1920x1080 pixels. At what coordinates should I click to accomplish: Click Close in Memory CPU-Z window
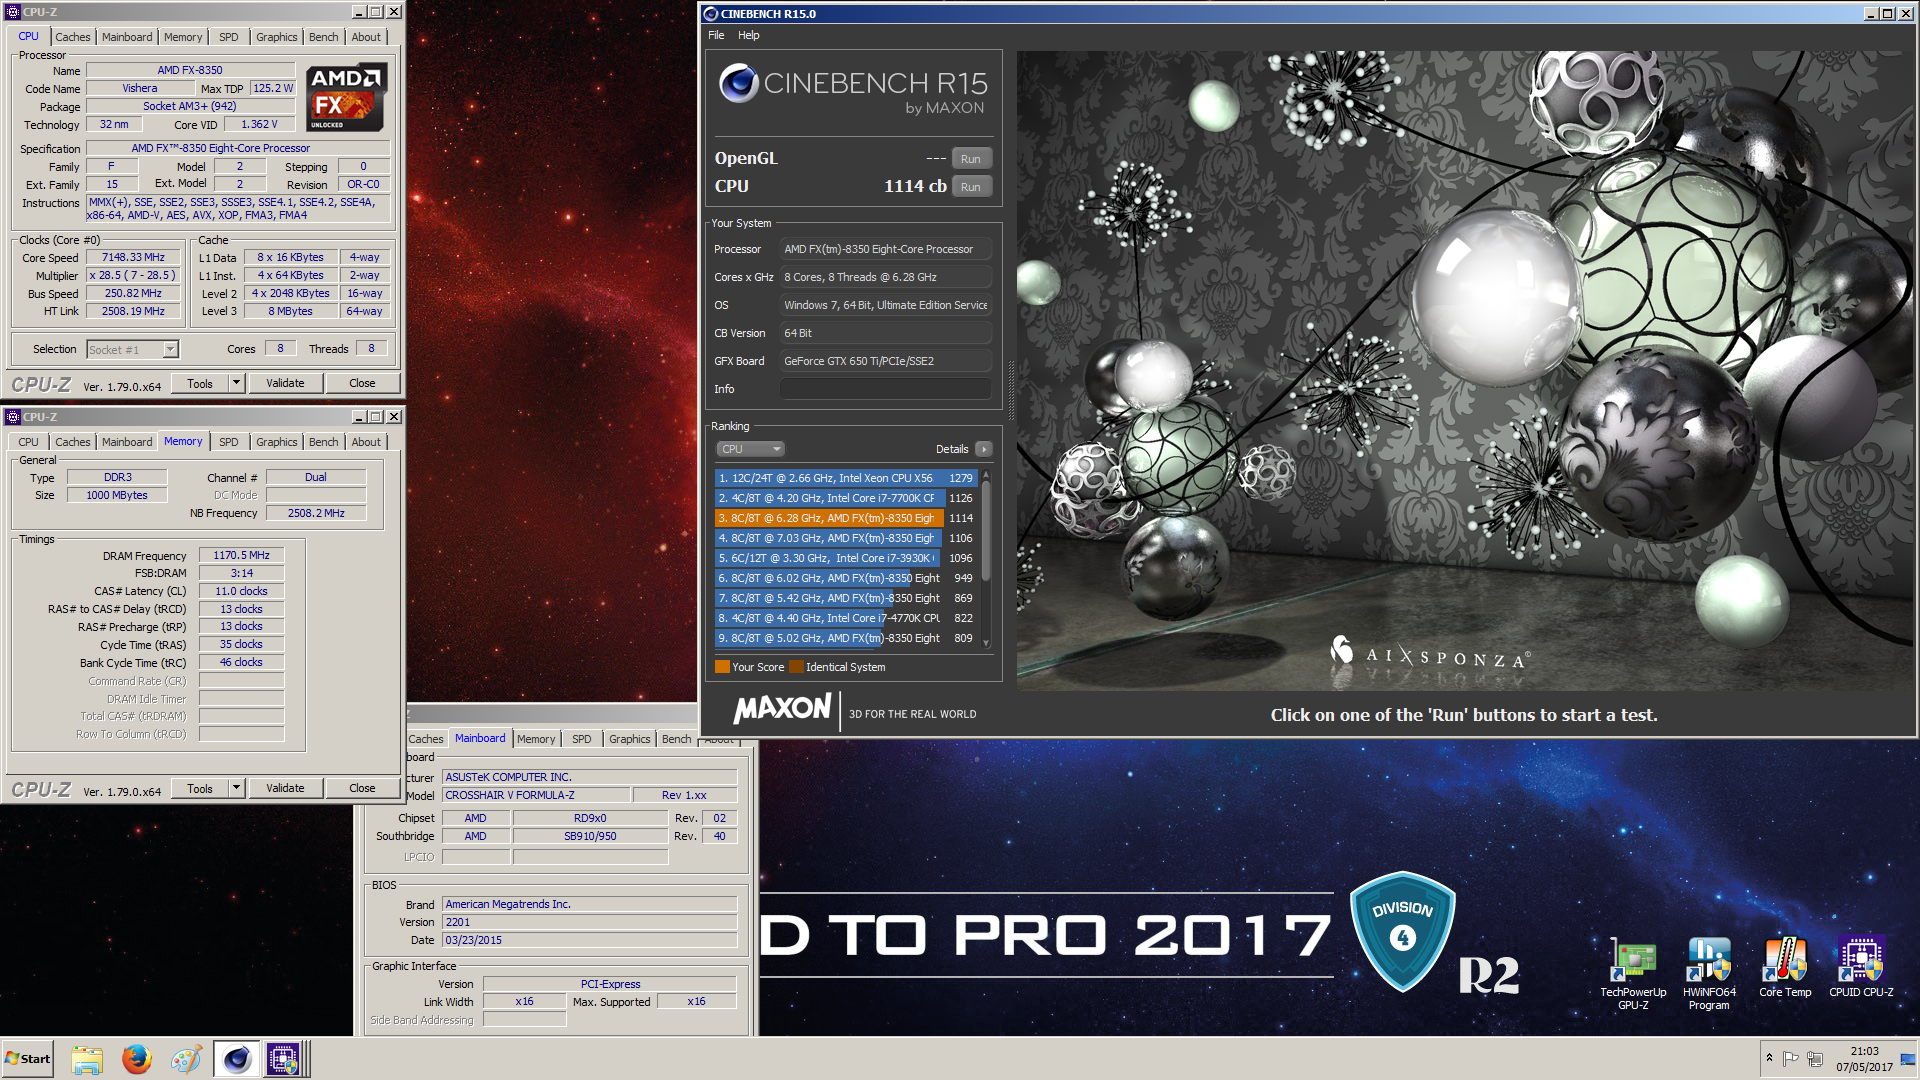click(362, 788)
